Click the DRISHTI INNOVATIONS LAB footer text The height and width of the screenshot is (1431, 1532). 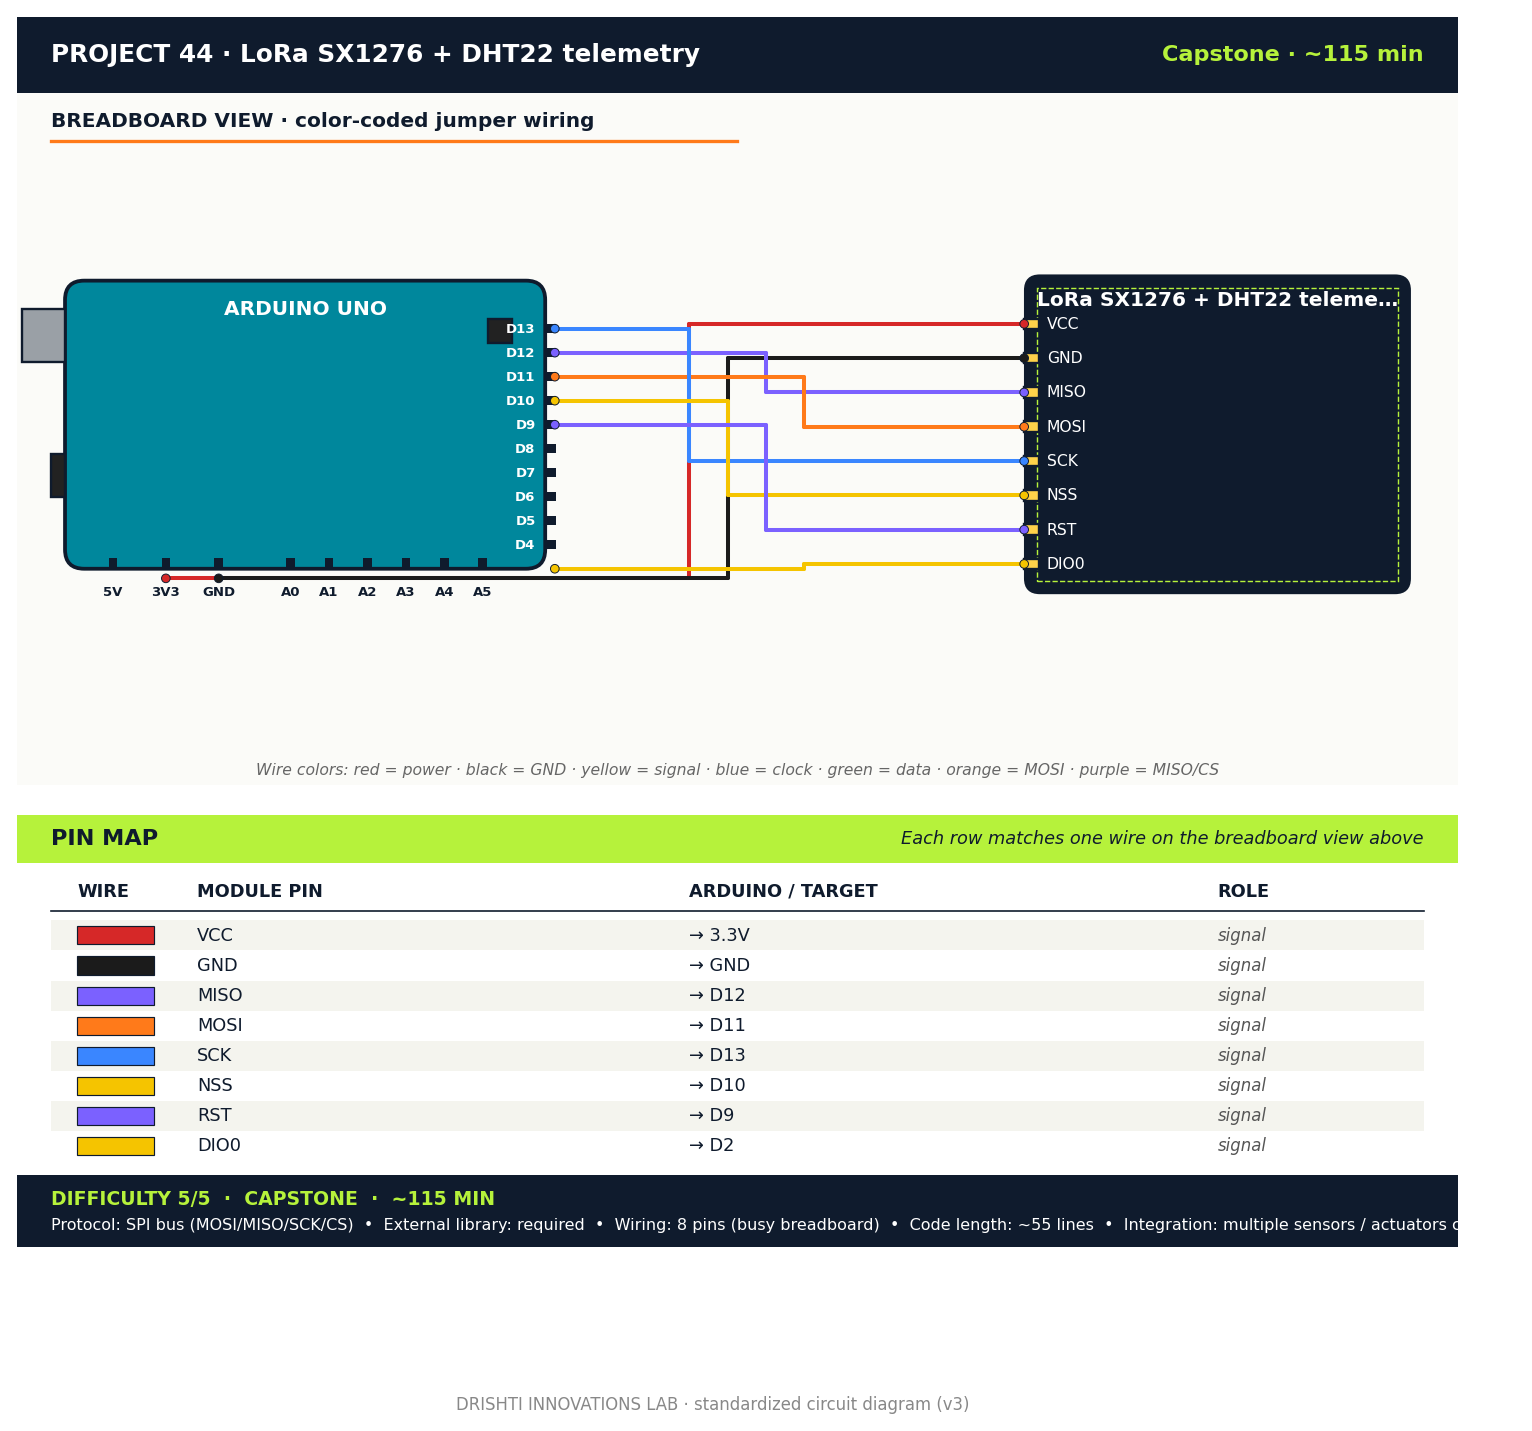[712, 1404]
